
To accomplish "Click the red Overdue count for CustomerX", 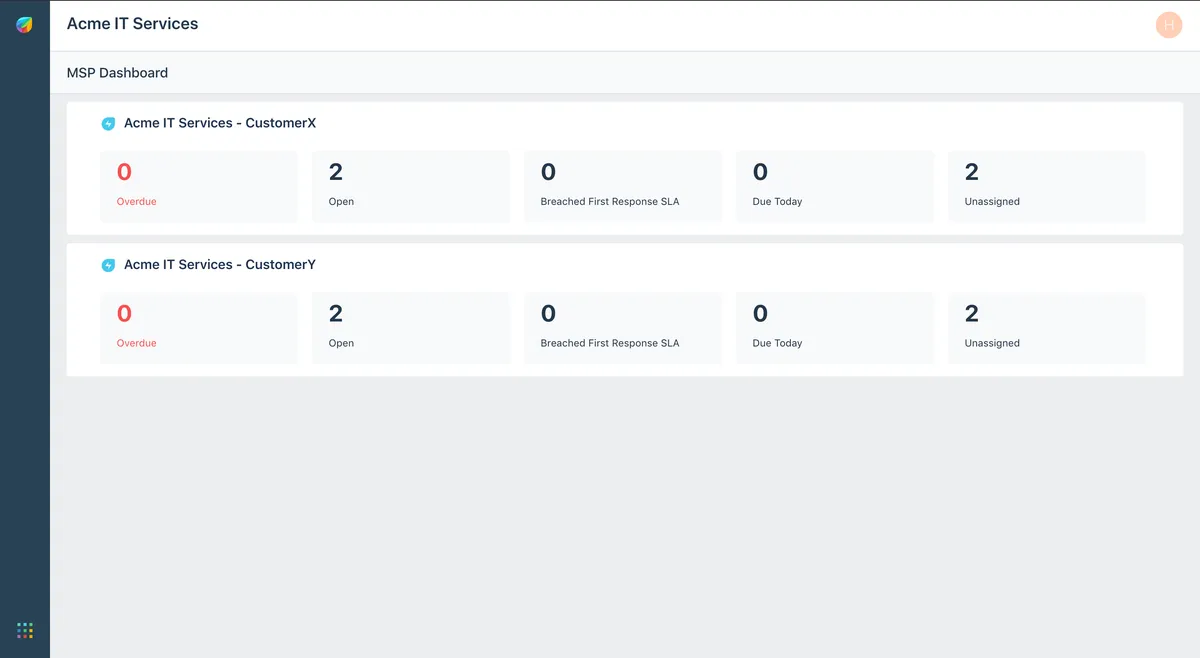I will point(124,172).
